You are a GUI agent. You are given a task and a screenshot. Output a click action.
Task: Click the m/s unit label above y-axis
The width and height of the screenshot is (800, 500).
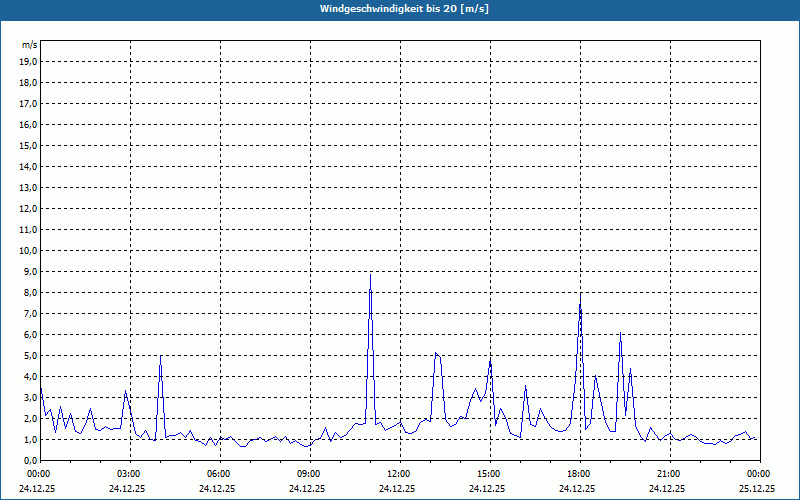click(x=29, y=46)
